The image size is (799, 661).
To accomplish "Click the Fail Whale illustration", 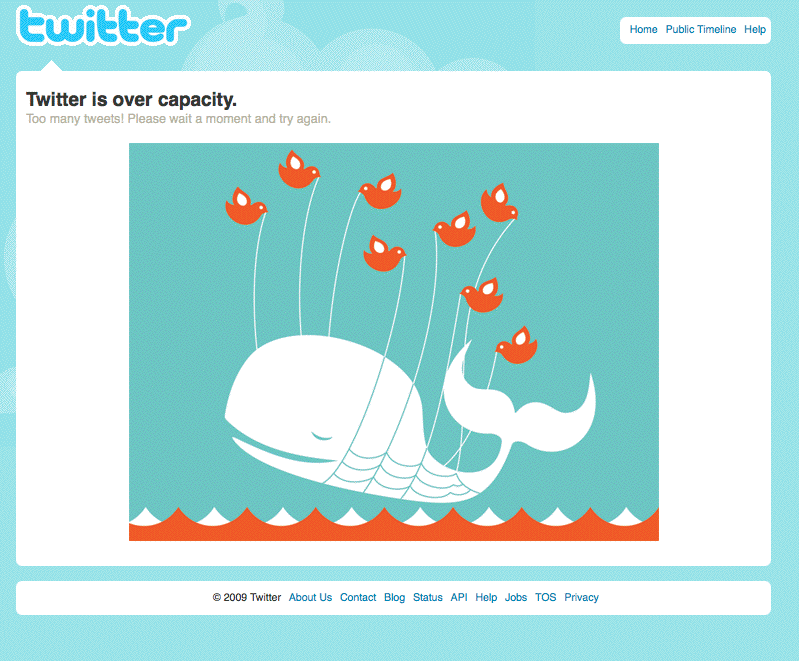I will point(394,342).
